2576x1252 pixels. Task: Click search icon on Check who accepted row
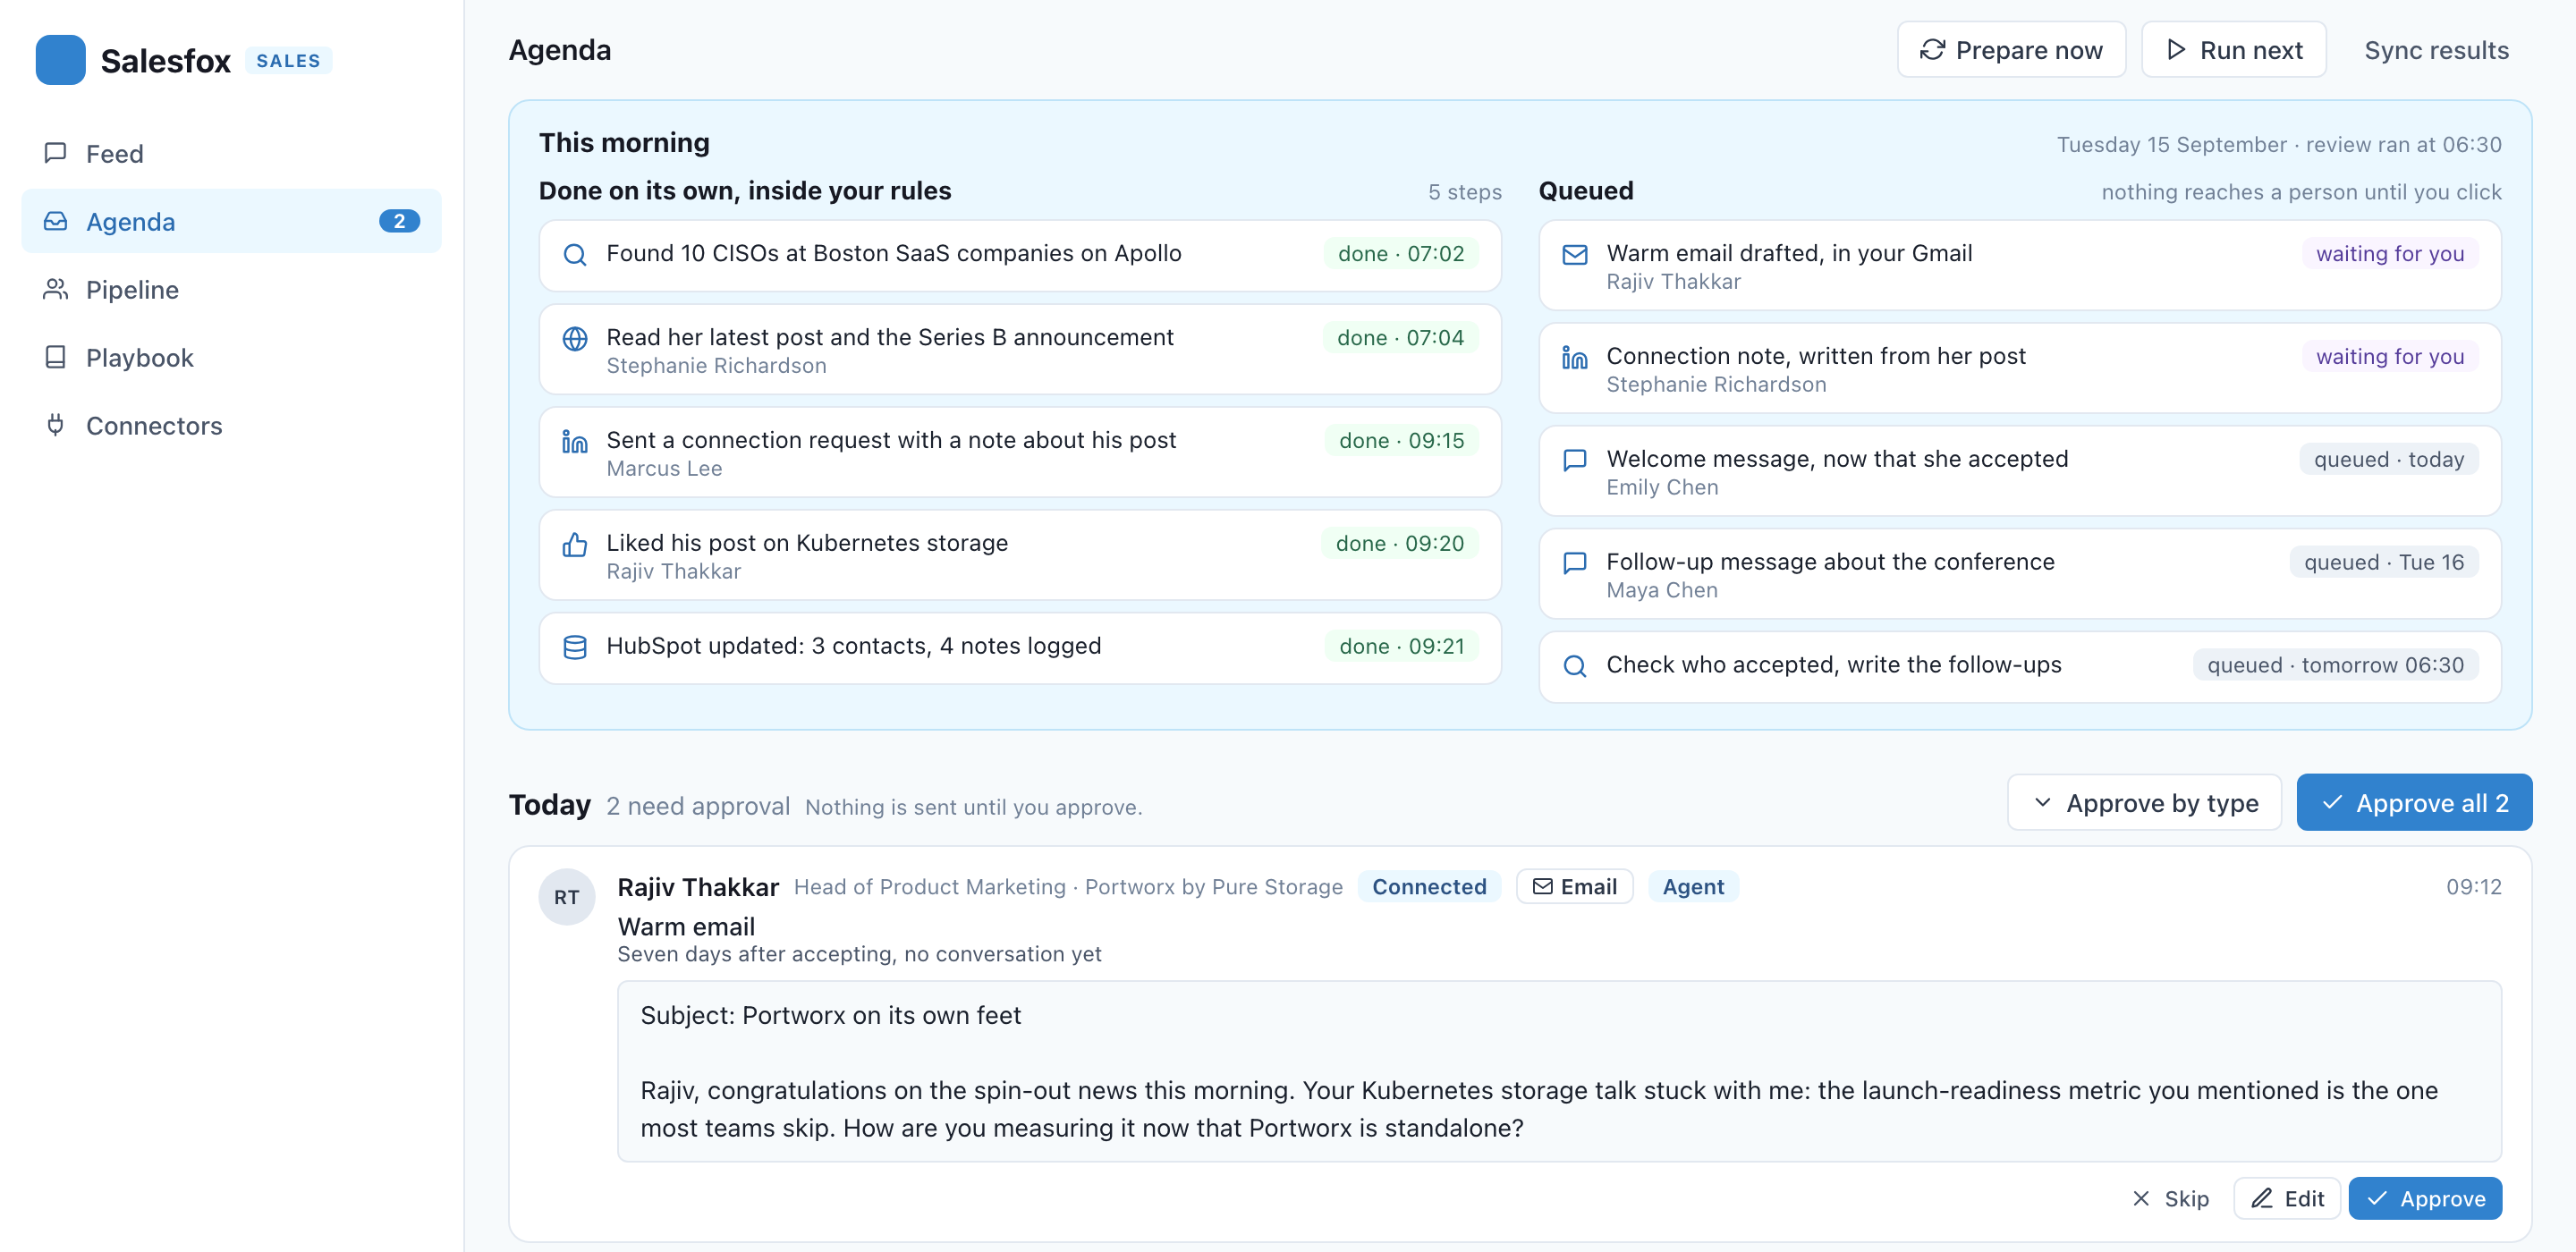pos(1575,666)
